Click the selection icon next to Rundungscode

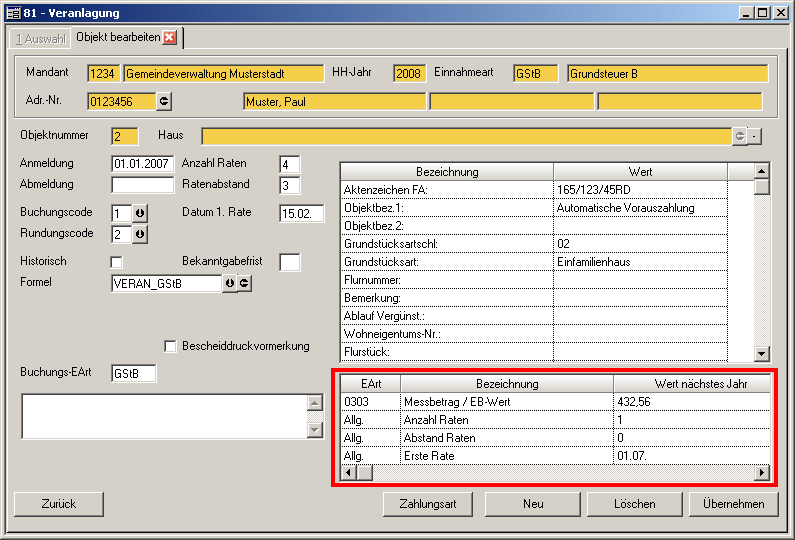[140, 234]
